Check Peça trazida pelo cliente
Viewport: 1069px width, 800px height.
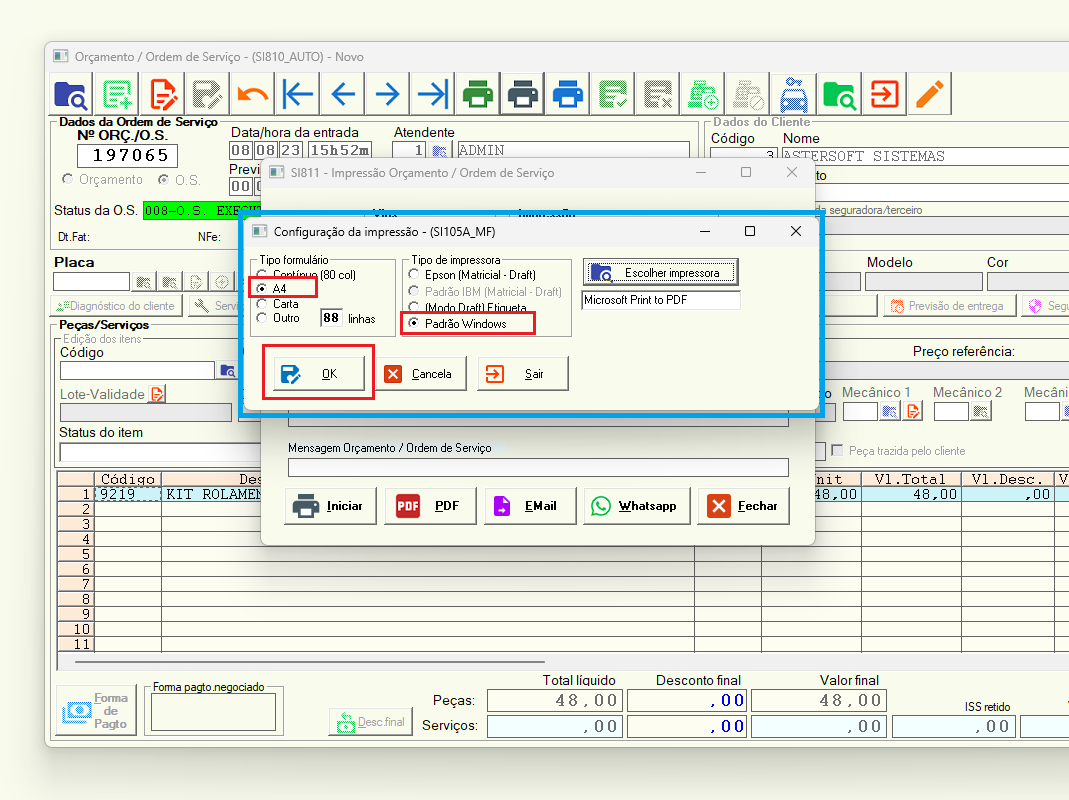[x=837, y=450]
